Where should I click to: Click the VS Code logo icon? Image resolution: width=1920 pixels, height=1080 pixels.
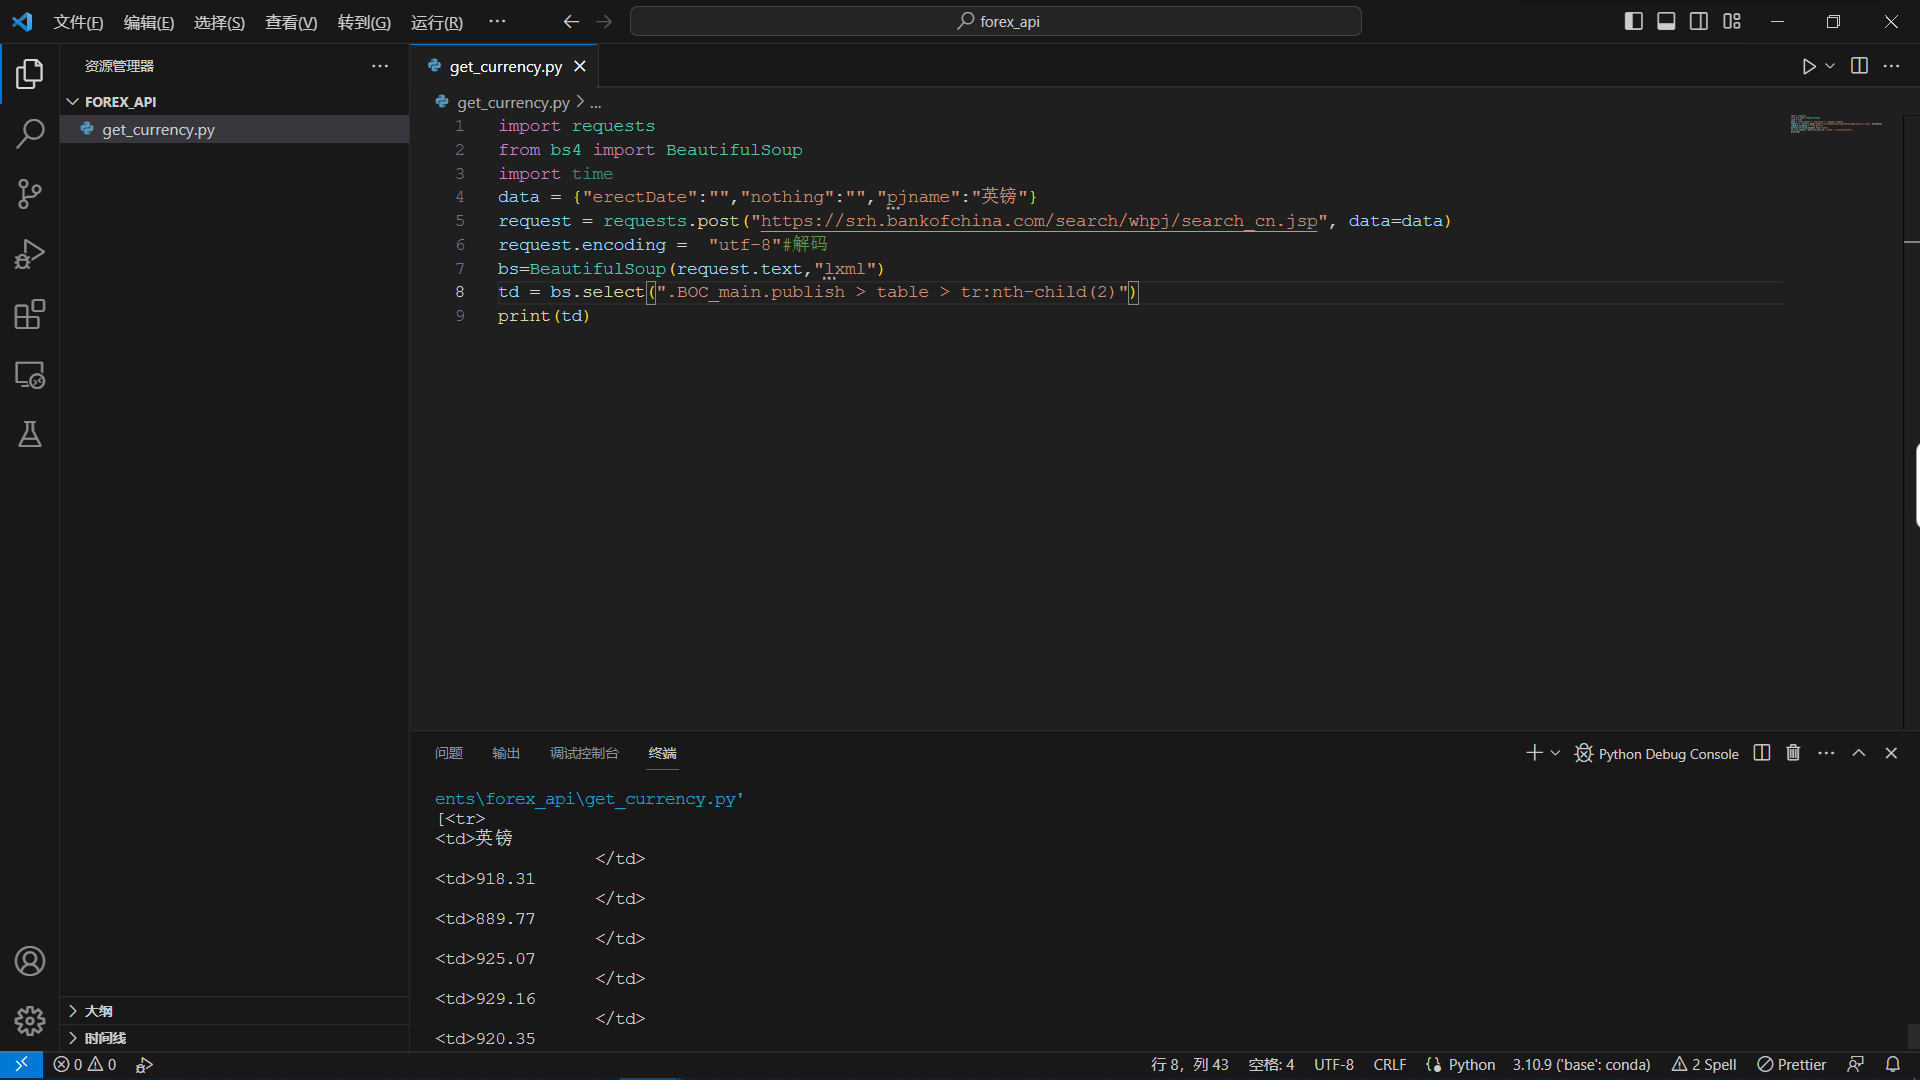22,21
